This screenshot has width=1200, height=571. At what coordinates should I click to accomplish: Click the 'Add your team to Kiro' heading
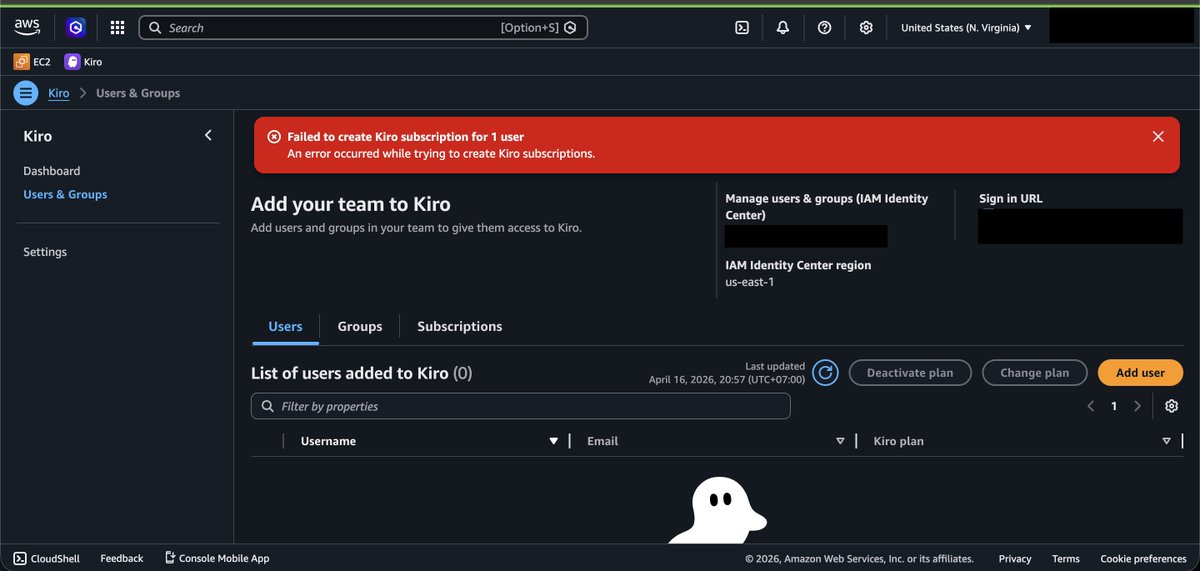(x=351, y=204)
